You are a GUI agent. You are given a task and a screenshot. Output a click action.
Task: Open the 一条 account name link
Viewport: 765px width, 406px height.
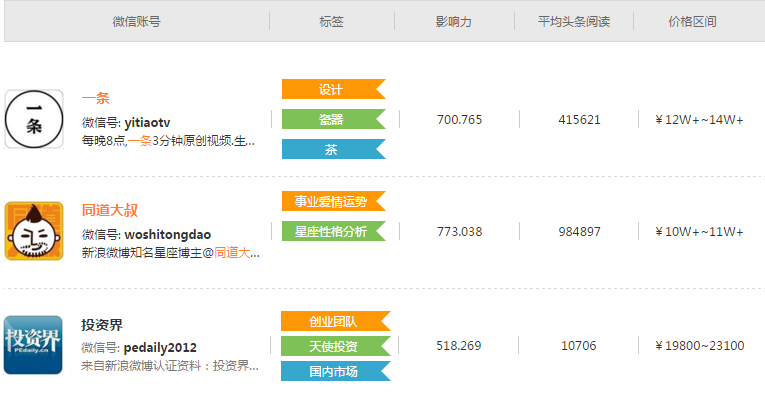pyautogui.click(x=96, y=98)
